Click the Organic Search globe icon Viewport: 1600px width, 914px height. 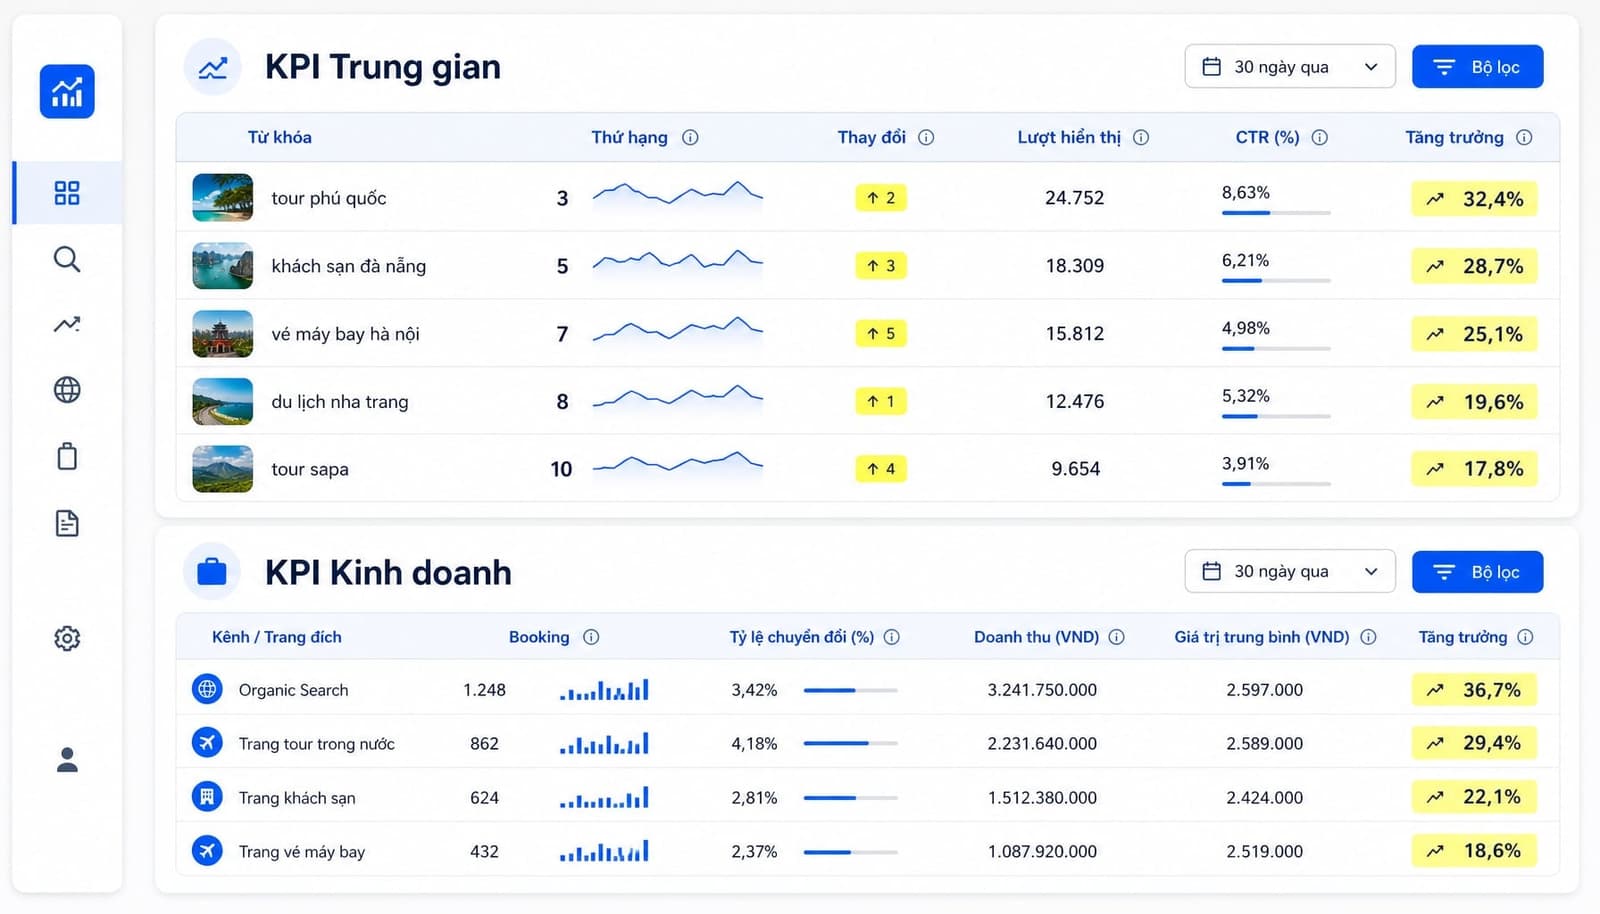click(207, 689)
